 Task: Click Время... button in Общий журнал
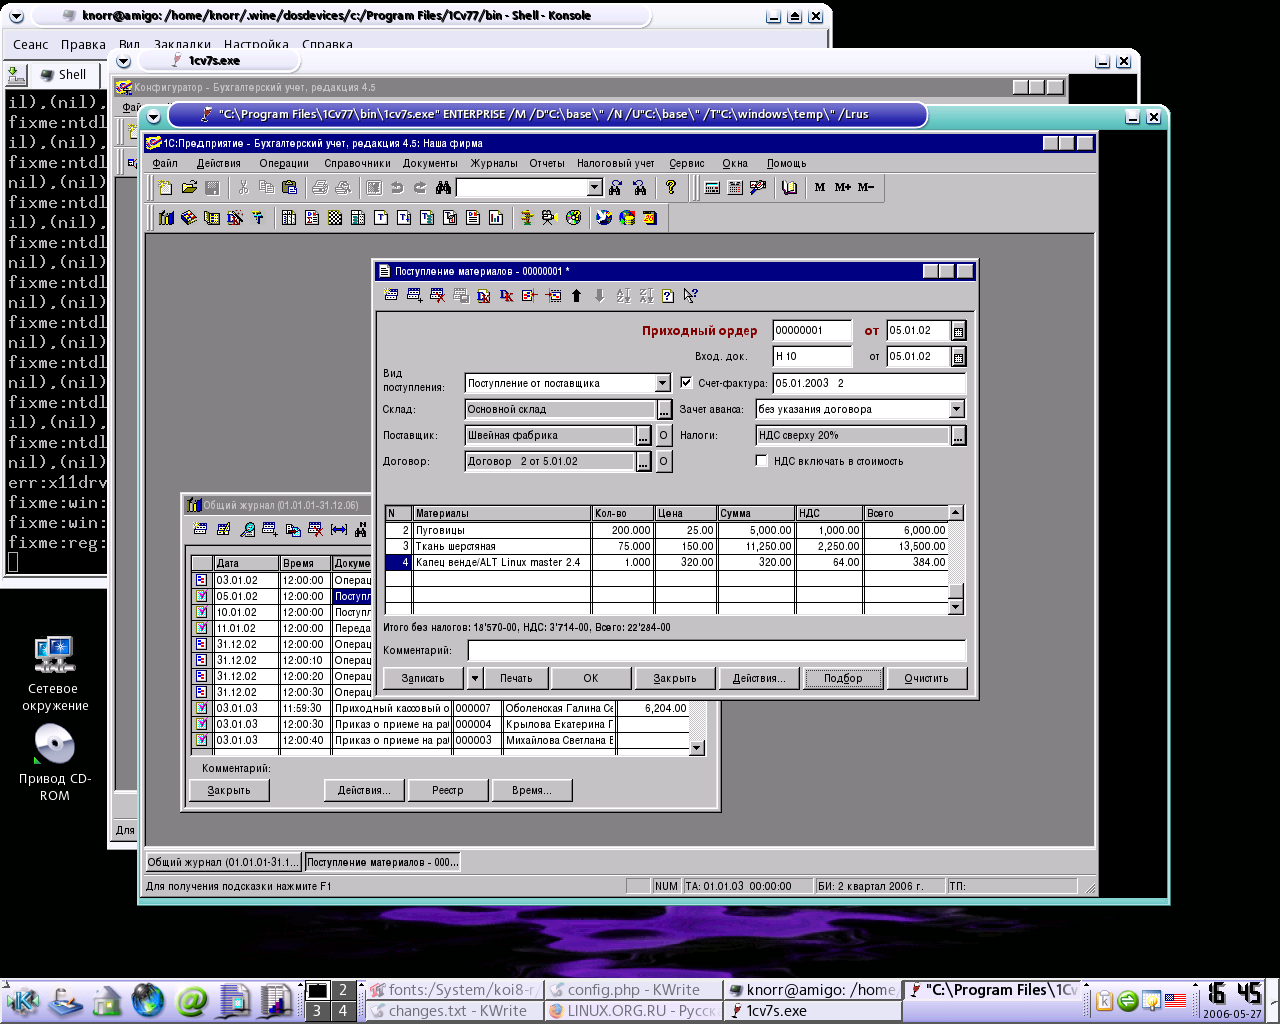(532, 790)
